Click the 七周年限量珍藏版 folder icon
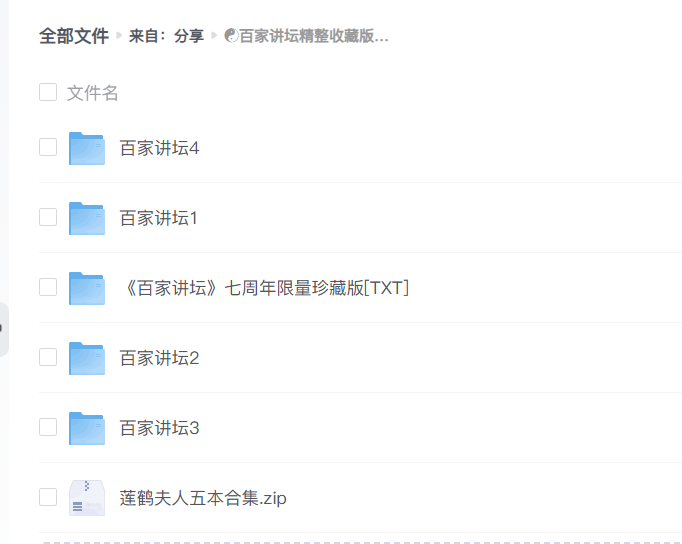Image resolution: width=682 pixels, height=544 pixels. [87, 288]
